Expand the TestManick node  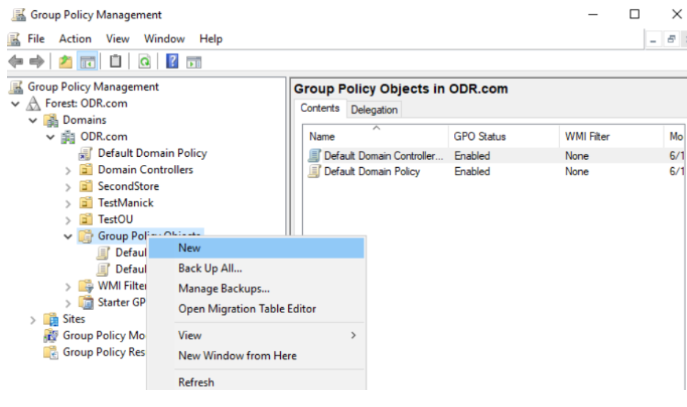click(x=68, y=204)
